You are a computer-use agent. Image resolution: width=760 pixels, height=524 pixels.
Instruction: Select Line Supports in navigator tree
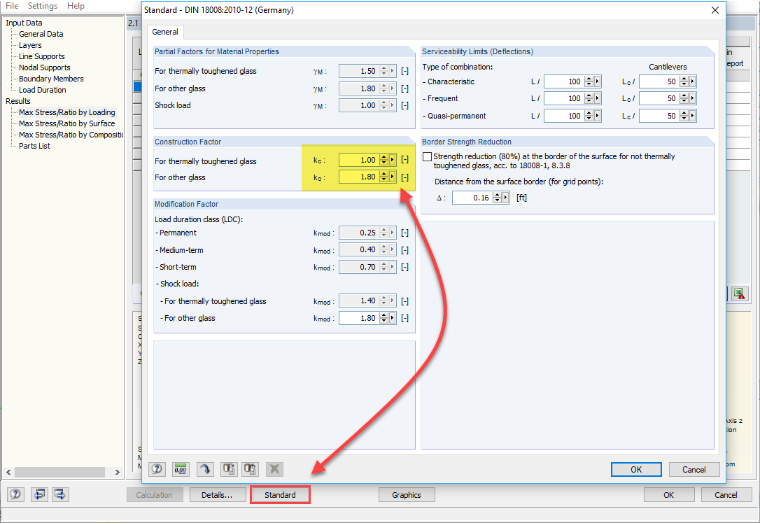(x=42, y=56)
